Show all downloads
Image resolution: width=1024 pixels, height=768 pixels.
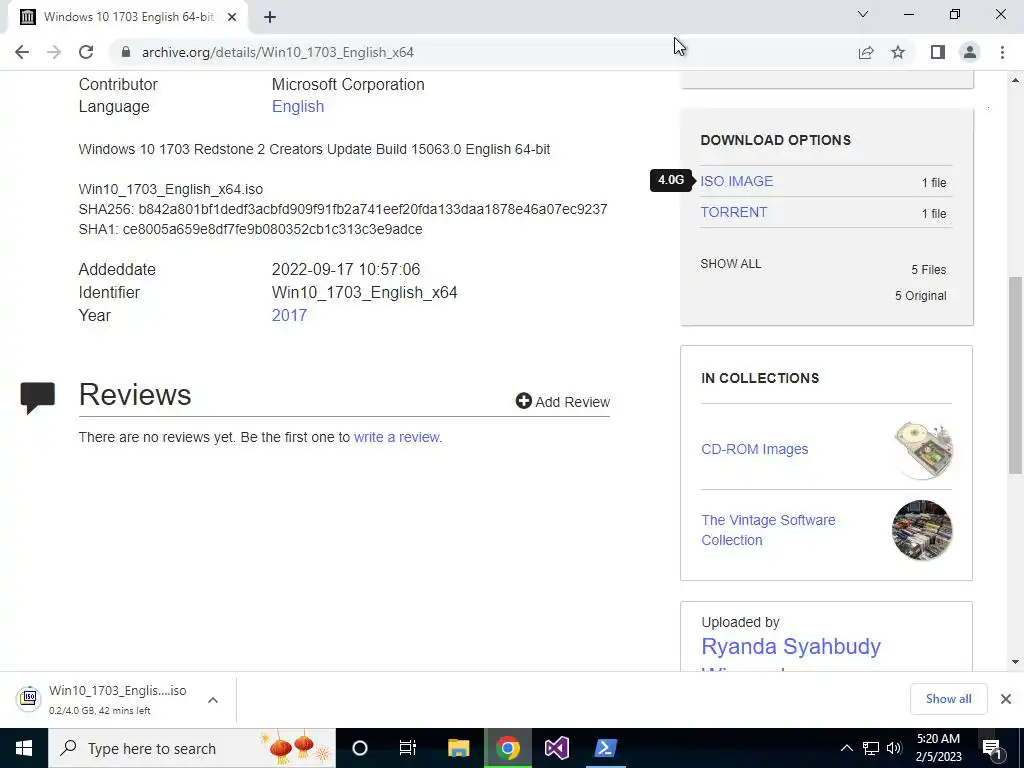(x=948, y=699)
